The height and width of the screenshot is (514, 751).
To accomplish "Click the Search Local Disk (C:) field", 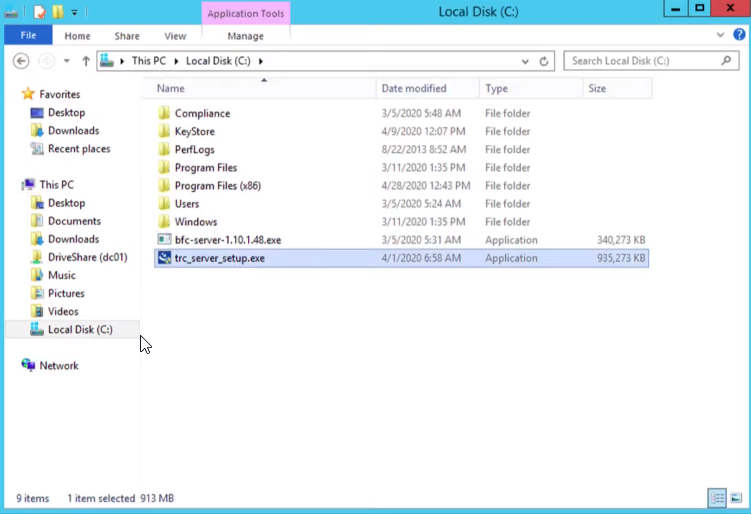I will [644, 61].
